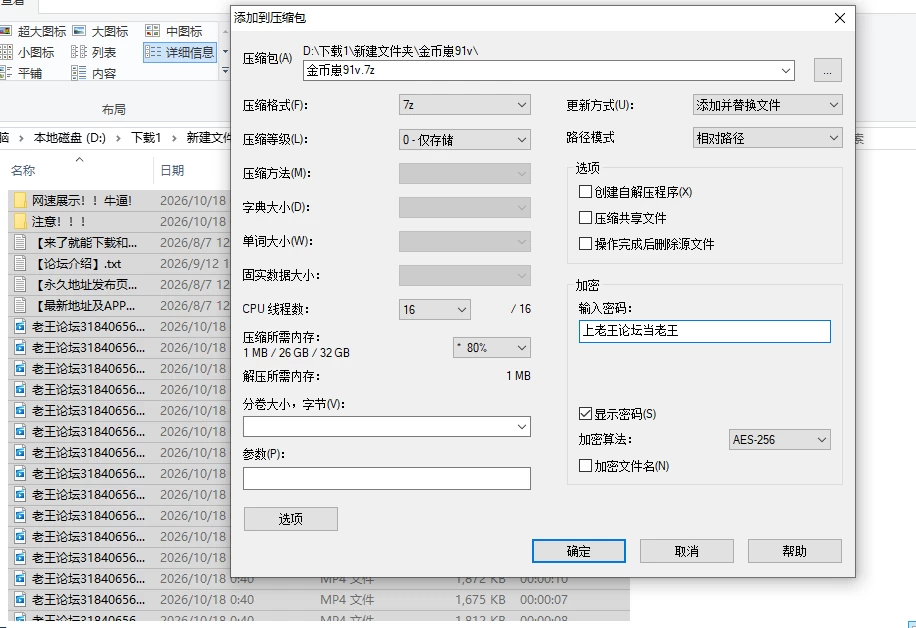Viewport: 916px width, 628px height.
Task: Open the 加密算法 AES-256 dropdown
Action: [779, 439]
